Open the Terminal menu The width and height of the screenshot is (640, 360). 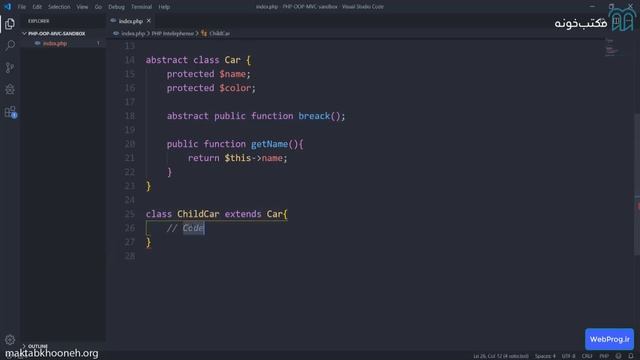click(x=141, y=7)
